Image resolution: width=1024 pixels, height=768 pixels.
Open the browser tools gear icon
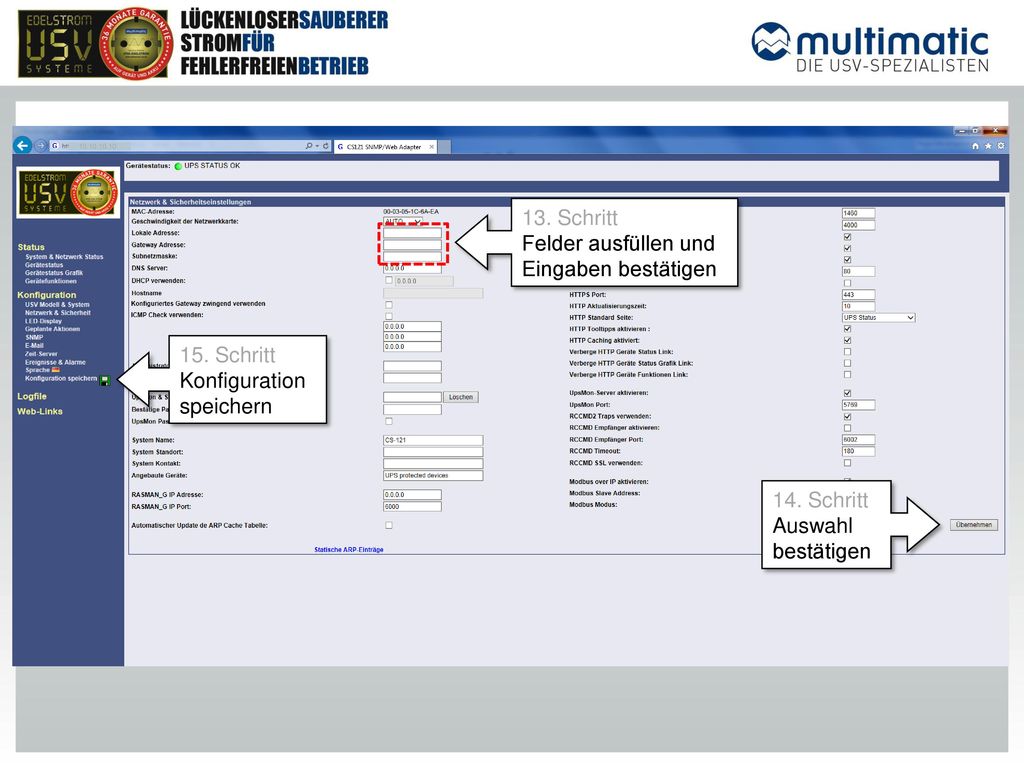click(1000, 146)
